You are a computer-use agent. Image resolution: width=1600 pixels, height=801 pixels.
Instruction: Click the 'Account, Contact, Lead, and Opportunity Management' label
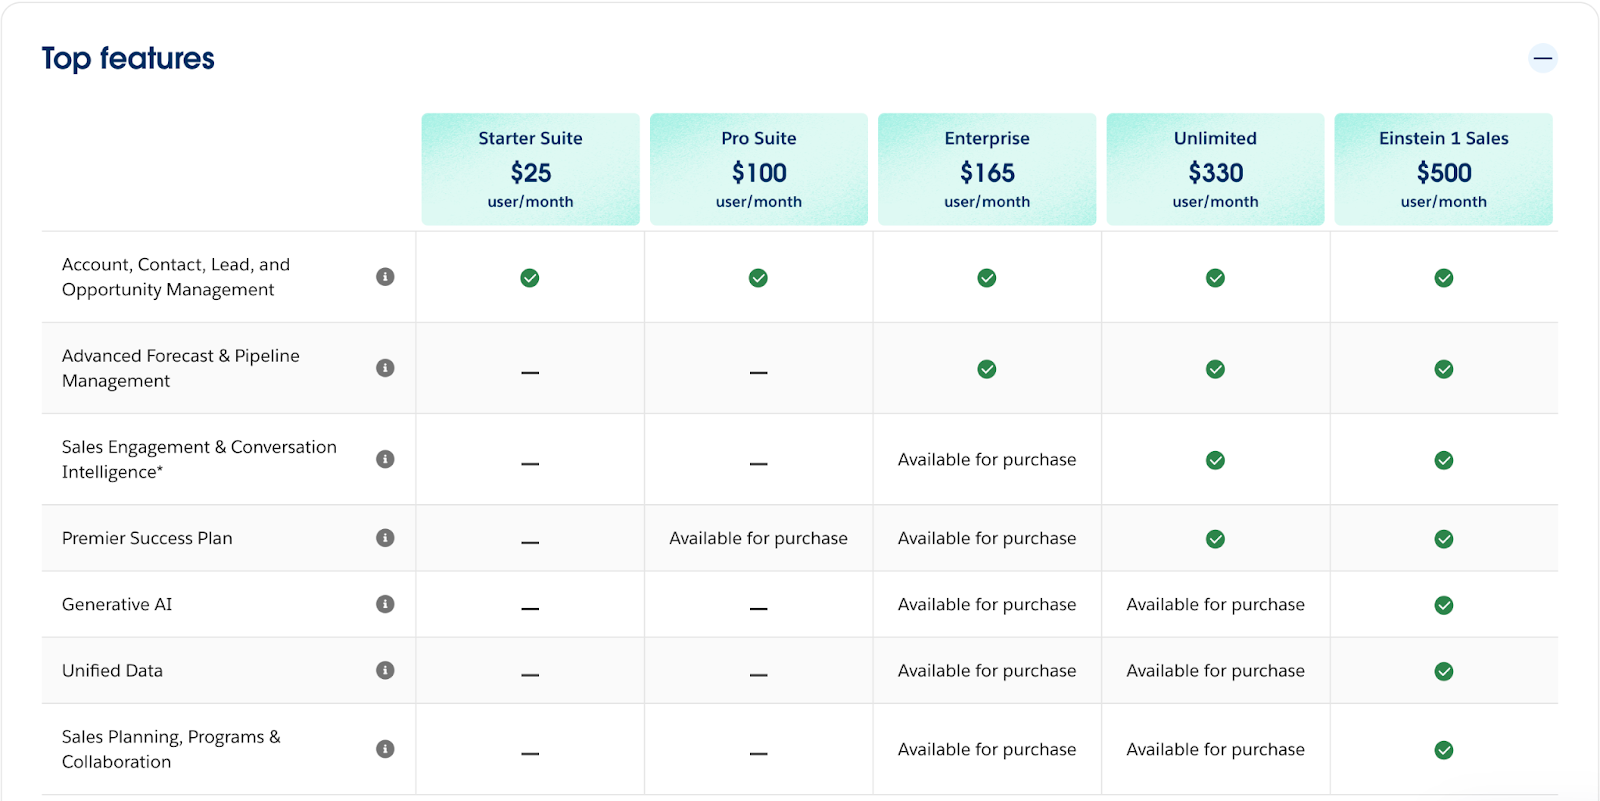click(176, 277)
